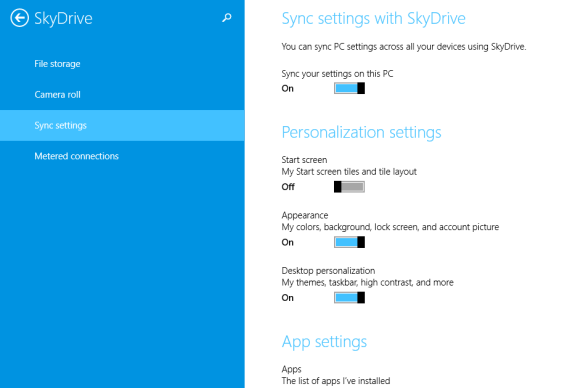Click the Apps label under App settings
The height and width of the screenshot is (388, 580).
[291, 369]
